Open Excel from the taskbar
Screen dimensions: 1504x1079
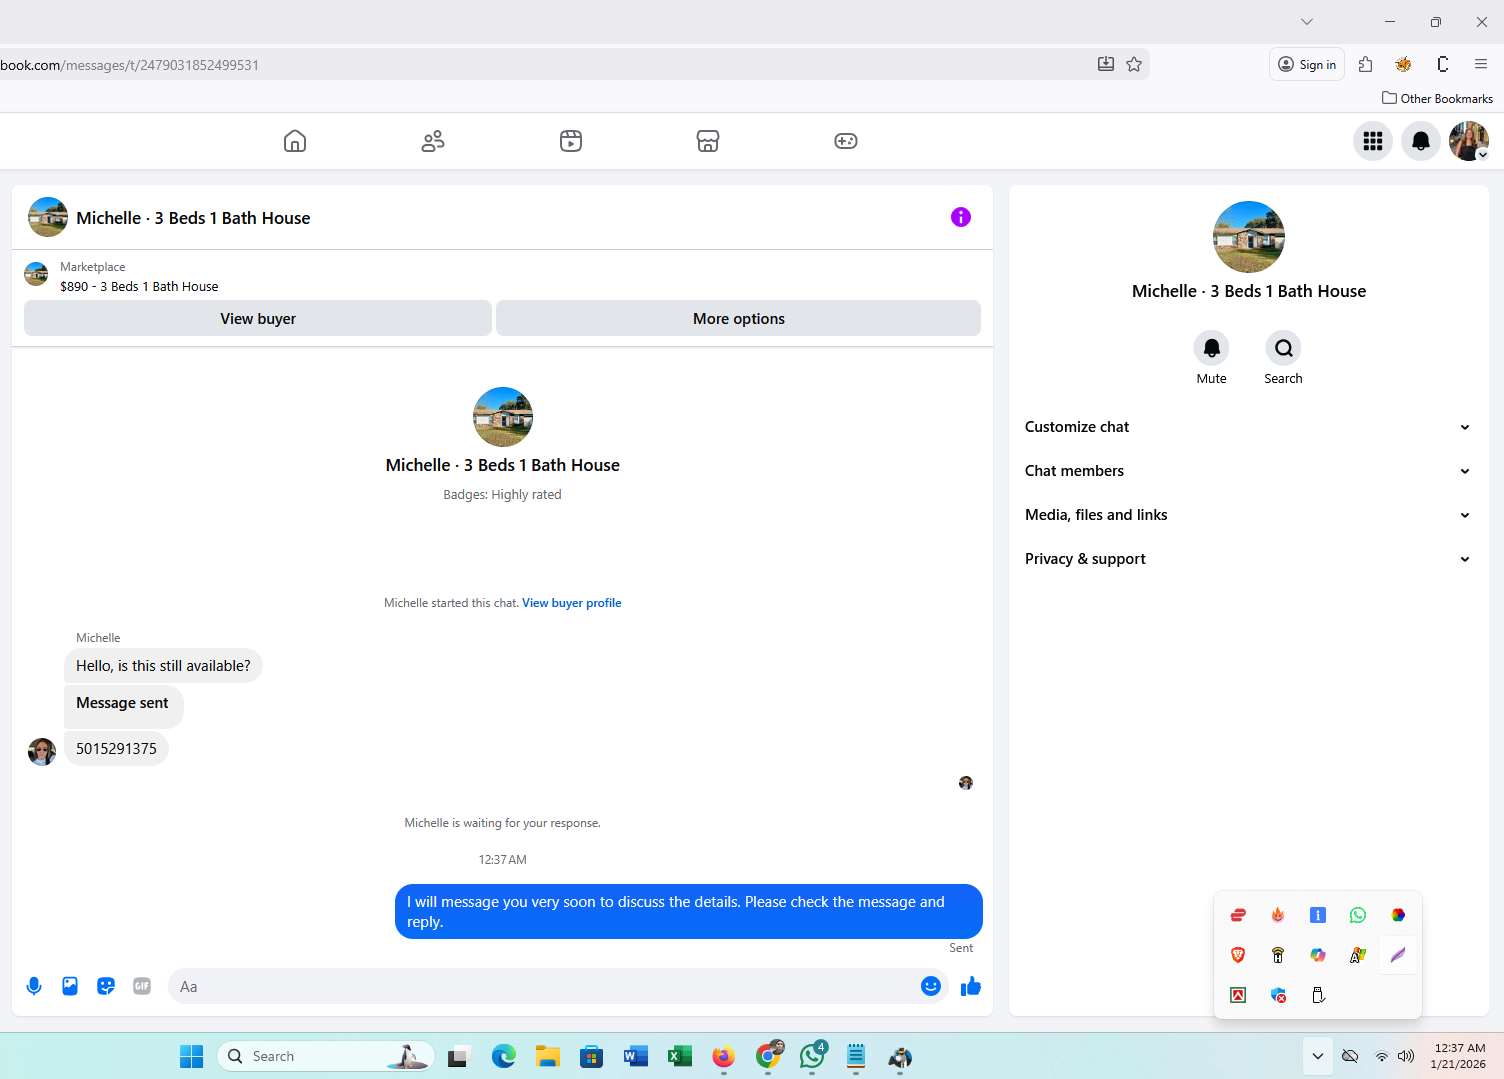coord(680,1056)
